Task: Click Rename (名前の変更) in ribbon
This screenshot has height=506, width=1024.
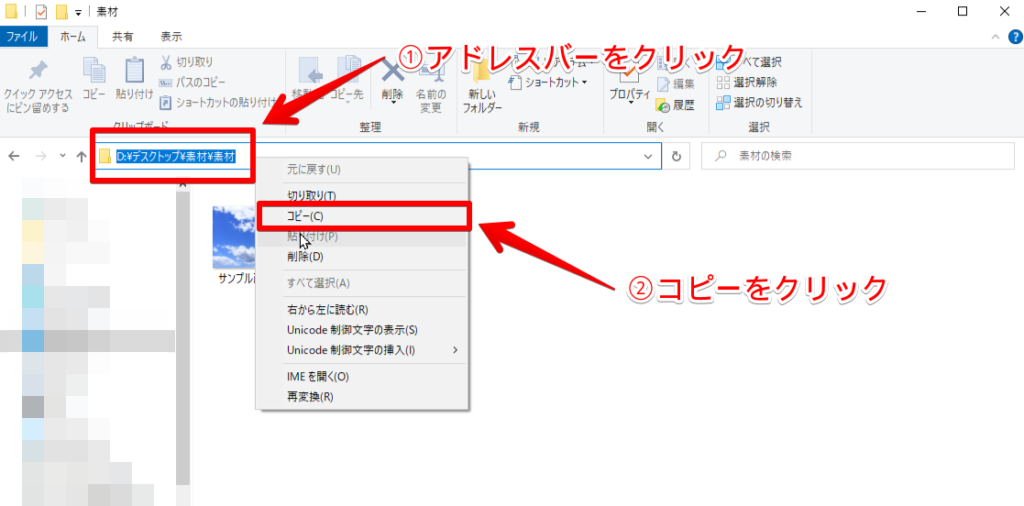Action: pyautogui.click(x=430, y=85)
